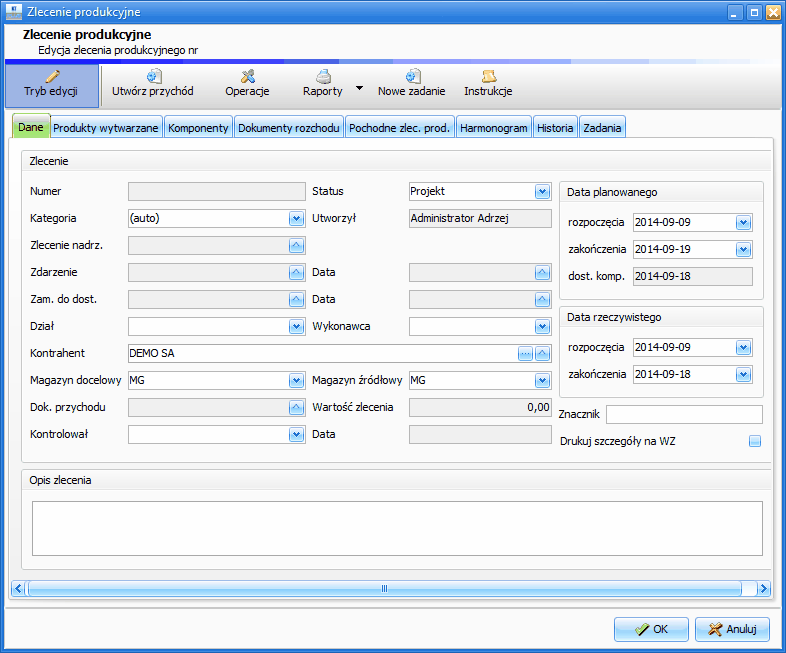Click the Raporty printer icon
The height and width of the screenshot is (653, 786).
coord(323,76)
